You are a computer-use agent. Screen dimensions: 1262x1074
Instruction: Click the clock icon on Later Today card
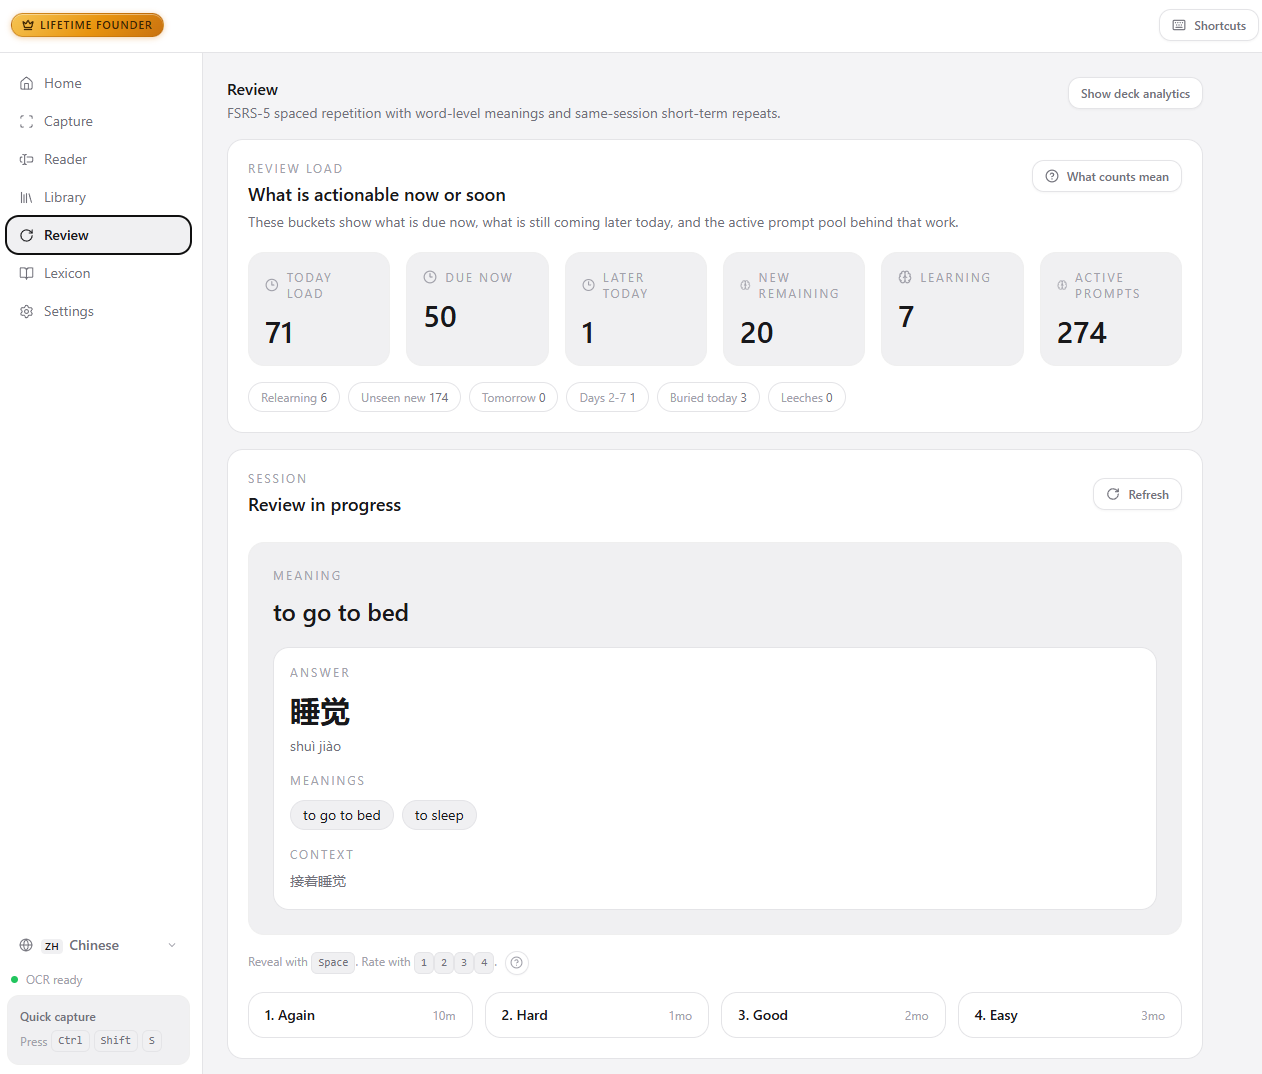pyautogui.click(x=588, y=285)
